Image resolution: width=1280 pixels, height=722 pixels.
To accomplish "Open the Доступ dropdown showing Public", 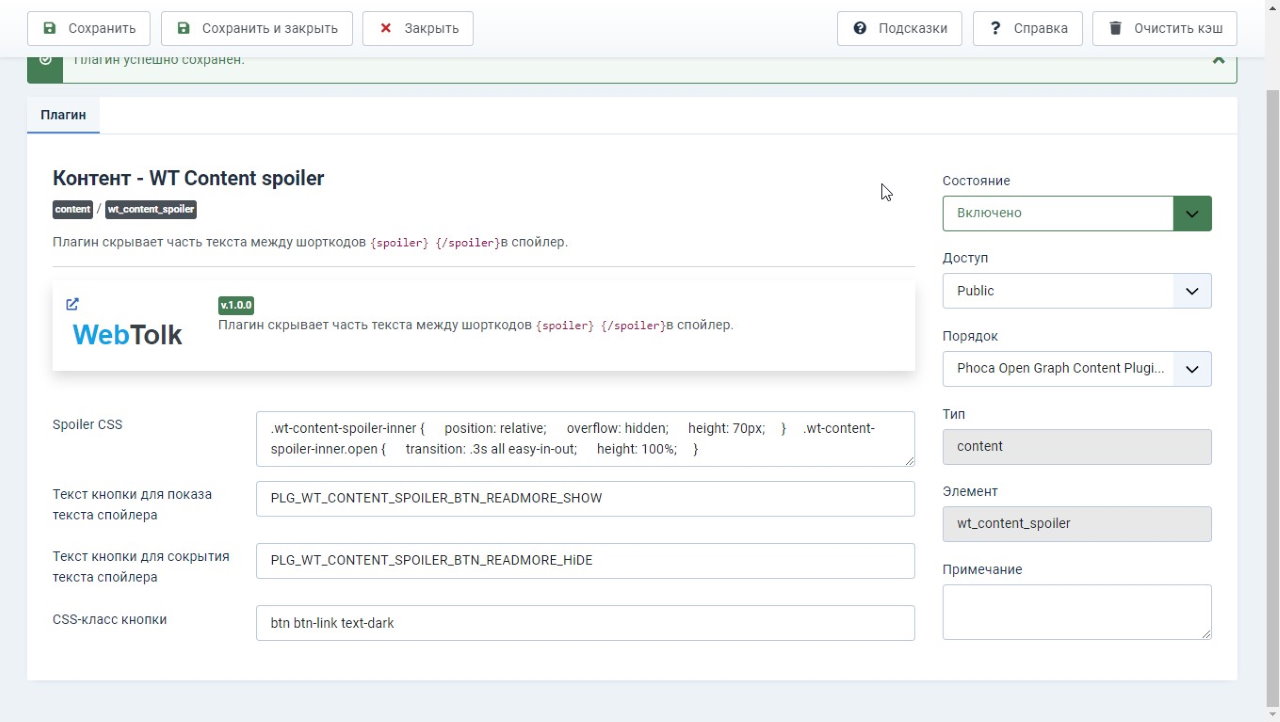I will click(x=1077, y=291).
